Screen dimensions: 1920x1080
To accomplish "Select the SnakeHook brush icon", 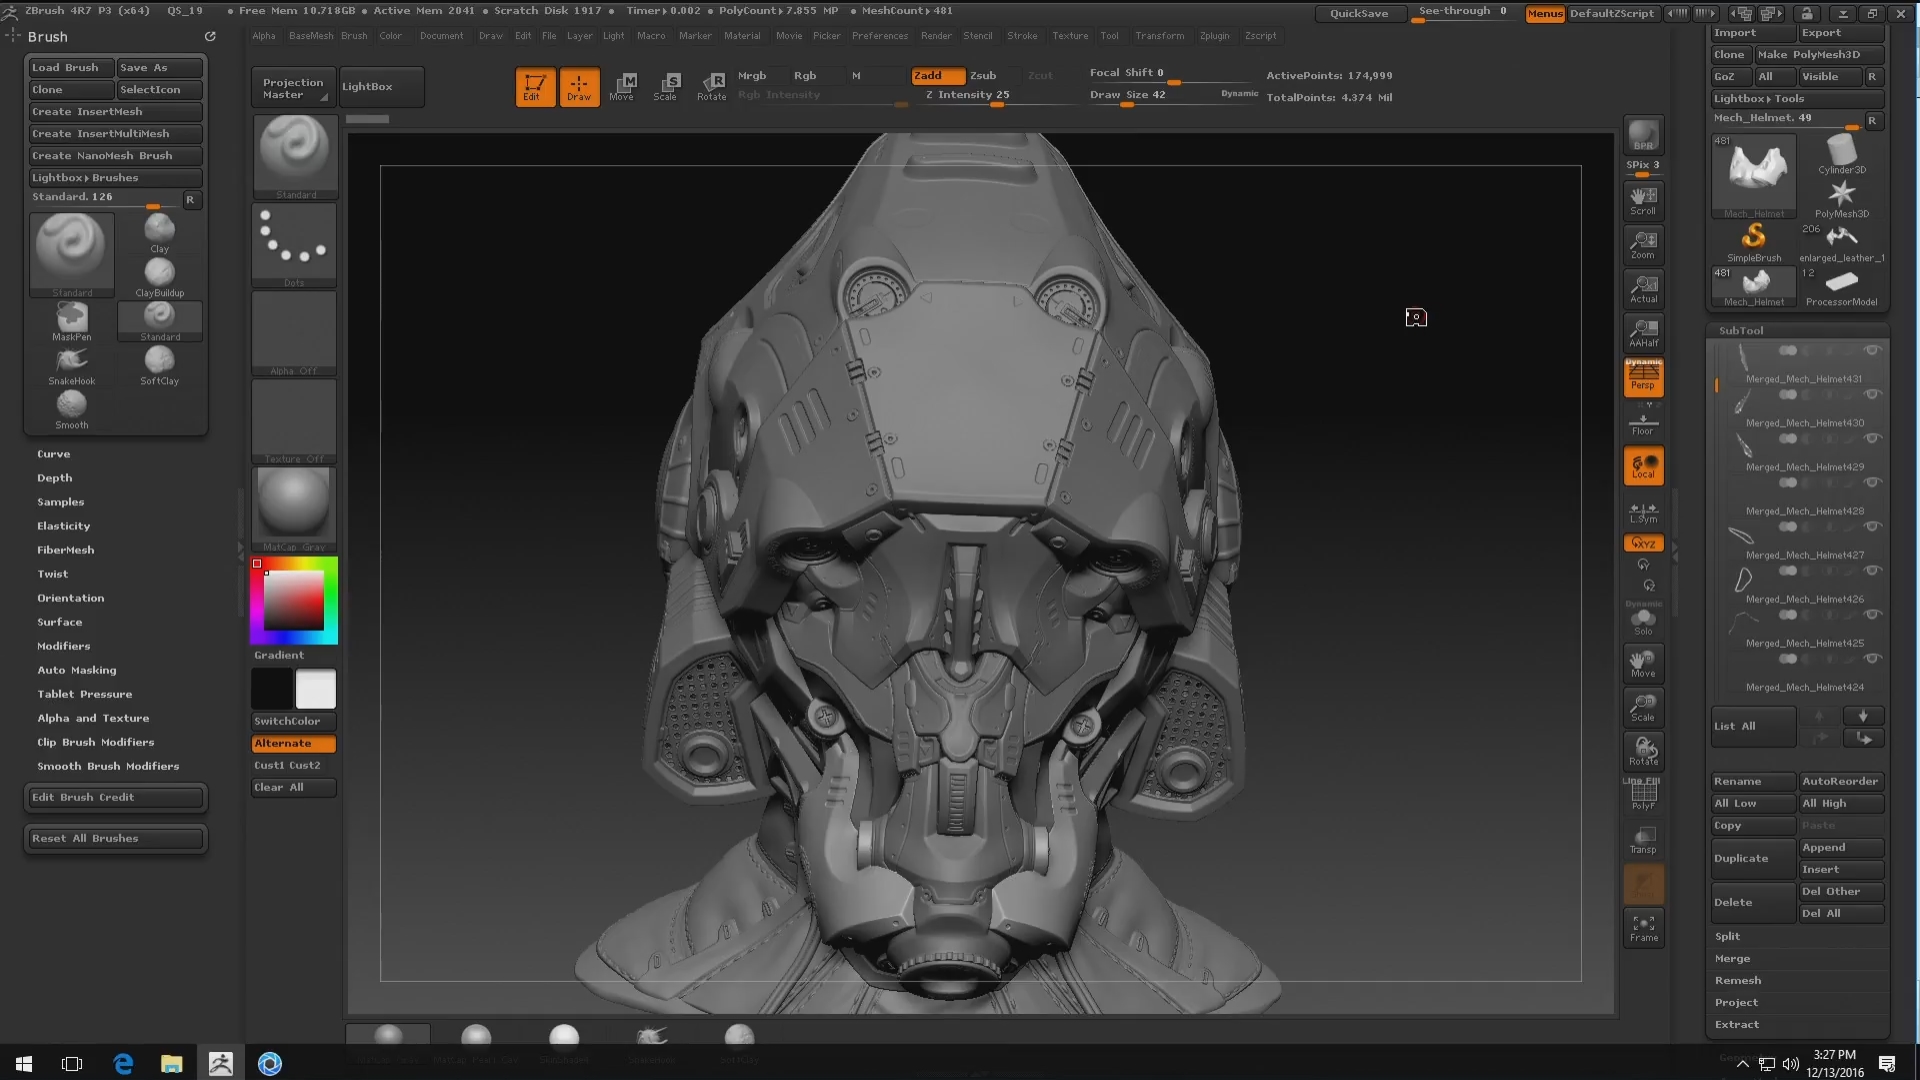I will click(x=71, y=362).
